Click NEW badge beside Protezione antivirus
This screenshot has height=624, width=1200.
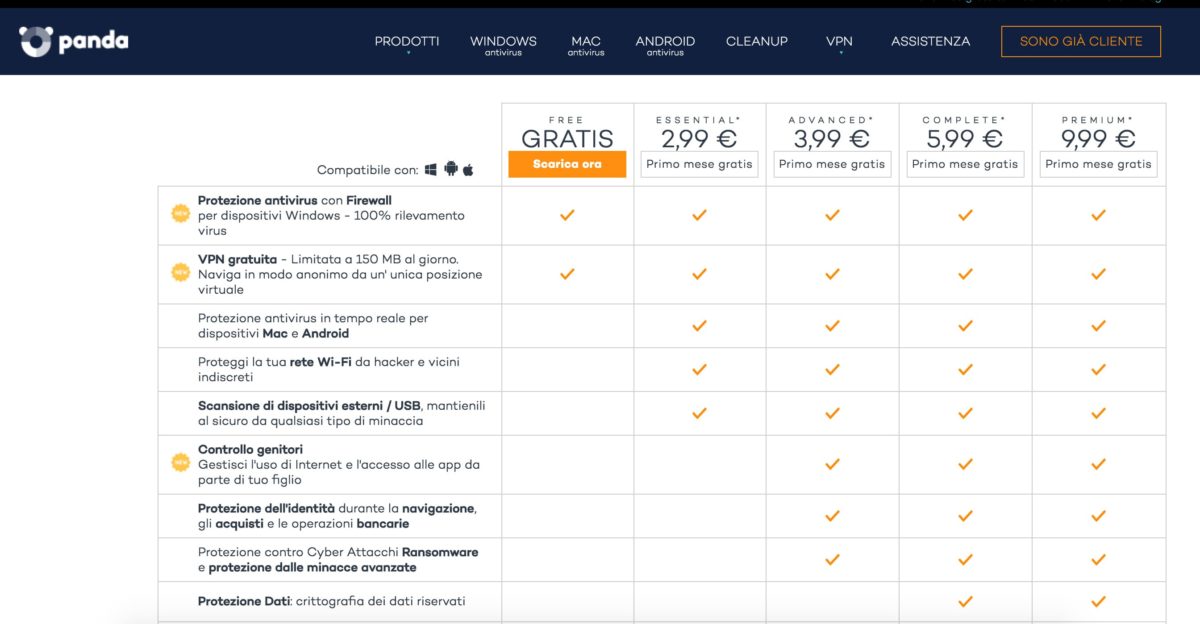point(181,213)
